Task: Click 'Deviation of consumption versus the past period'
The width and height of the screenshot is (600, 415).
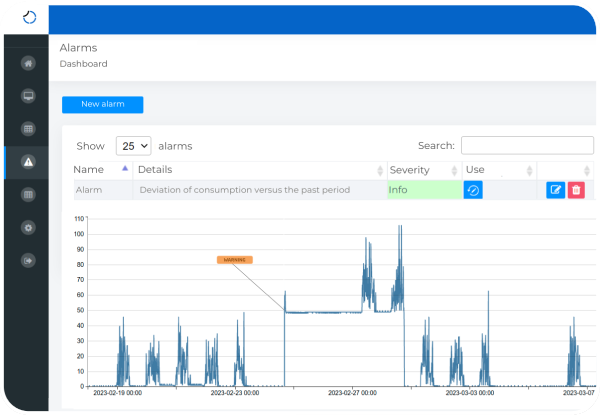Action: tap(245, 190)
